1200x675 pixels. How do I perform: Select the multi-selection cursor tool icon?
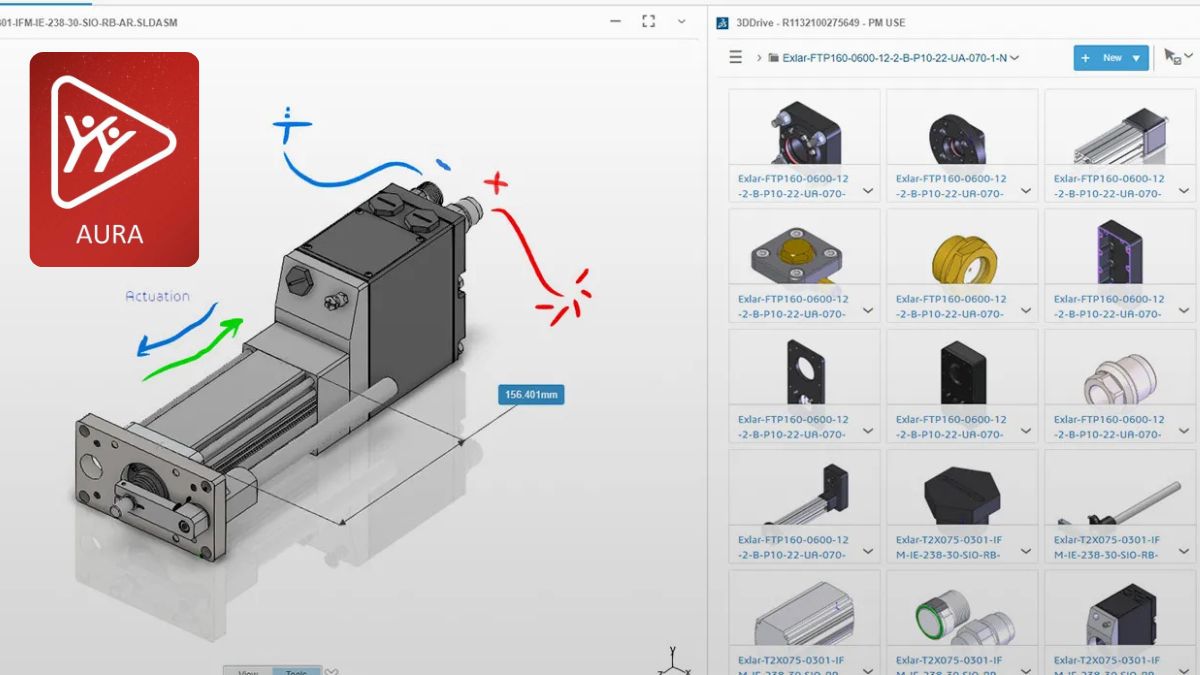coord(1168,55)
